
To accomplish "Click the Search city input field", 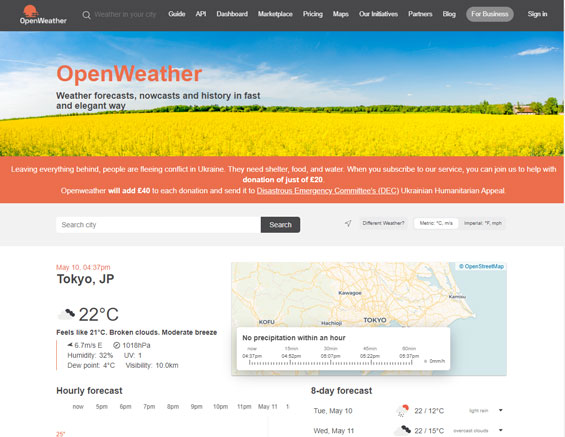I will (159, 225).
